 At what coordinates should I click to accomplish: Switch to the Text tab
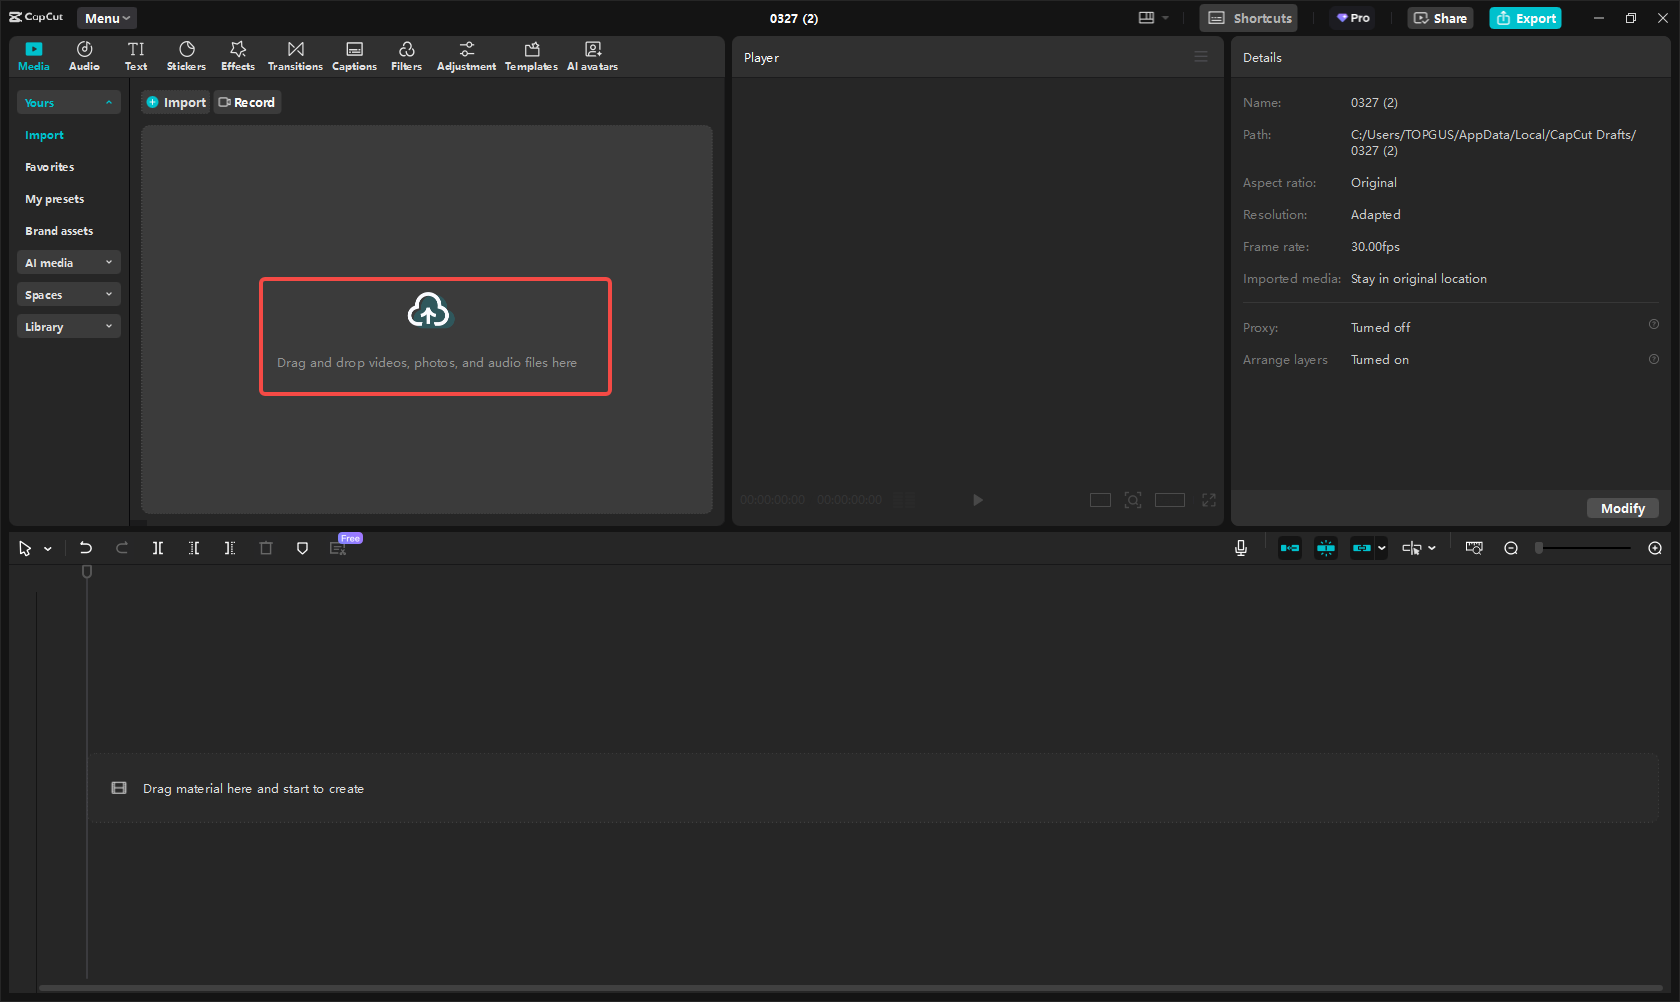pyautogui.click(x=136, y=56)
